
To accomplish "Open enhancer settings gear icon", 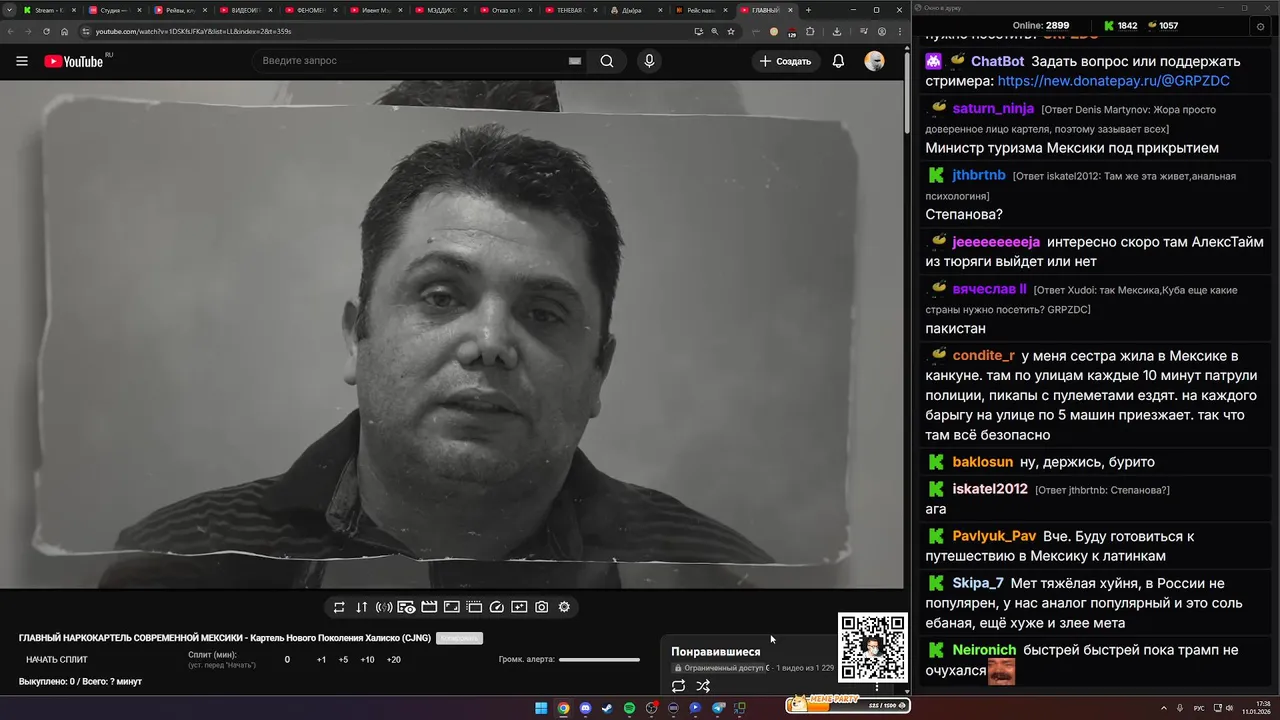I will pyautogui.click(x=564, y=607).
